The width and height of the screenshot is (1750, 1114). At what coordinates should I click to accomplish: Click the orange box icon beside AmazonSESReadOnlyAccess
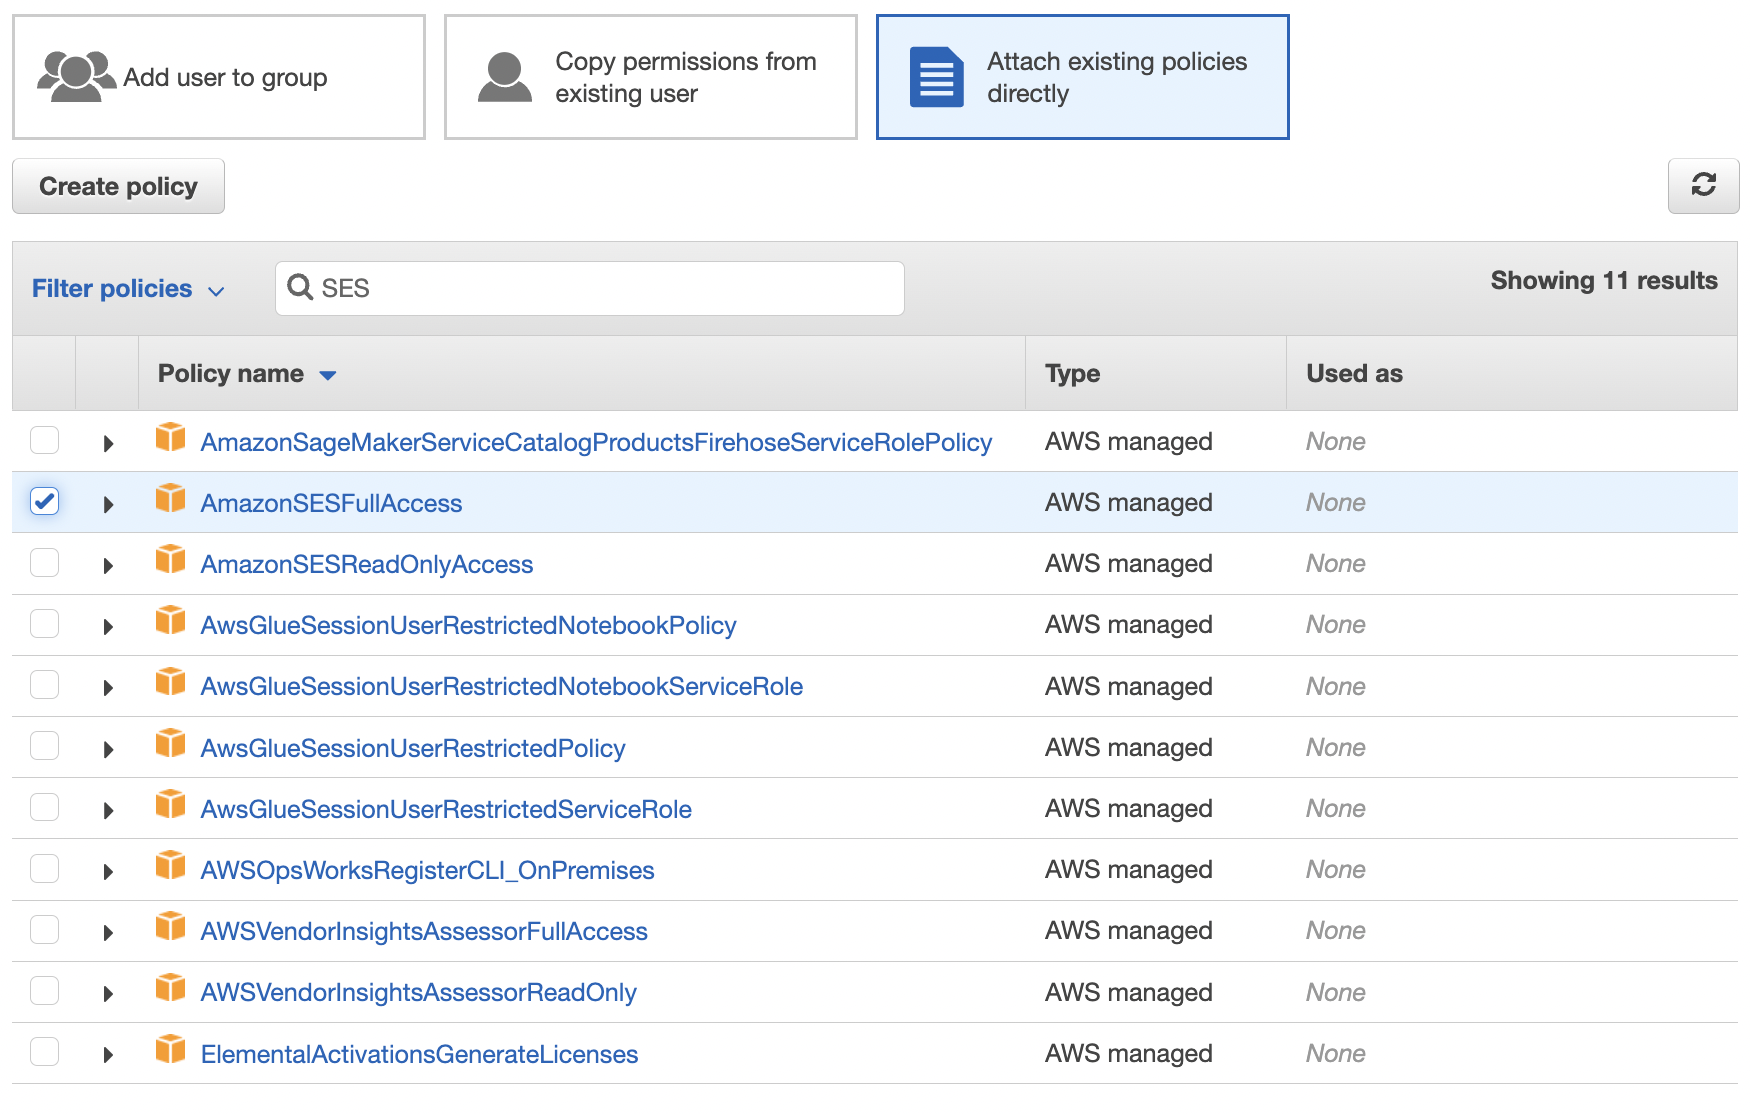click(x=171, y=559)
